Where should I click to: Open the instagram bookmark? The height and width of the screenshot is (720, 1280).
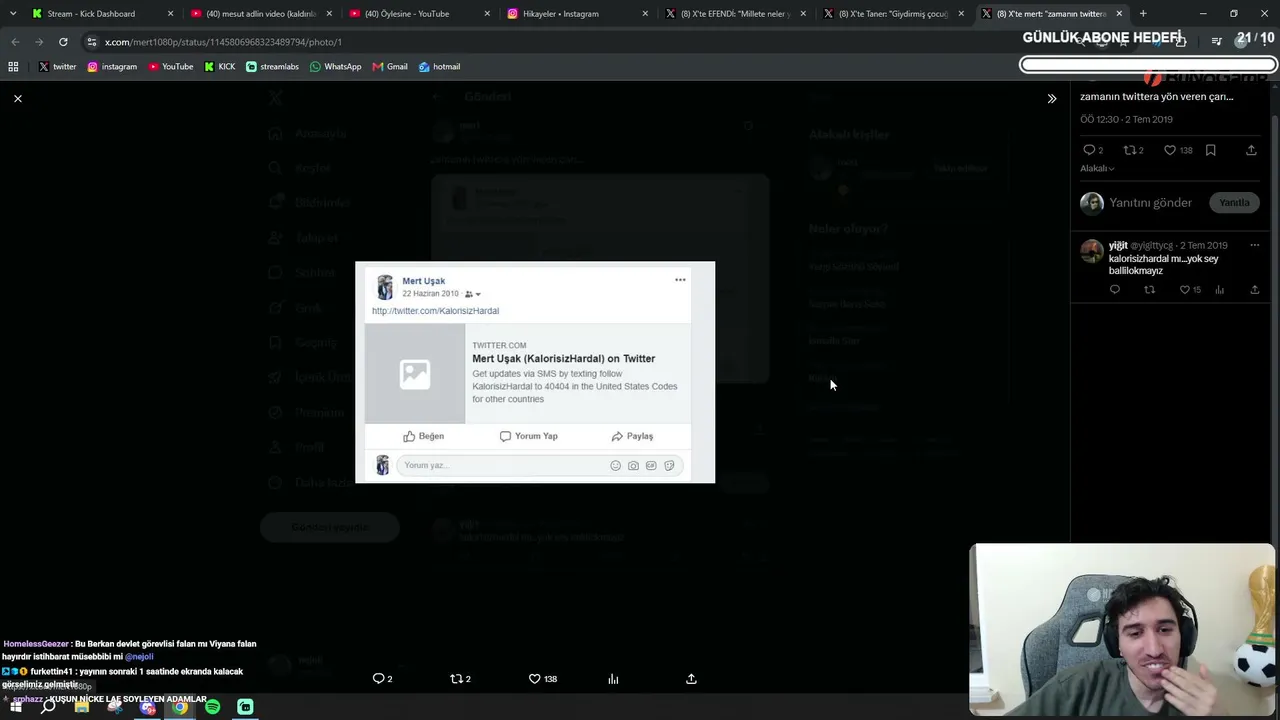coord(112,67)
